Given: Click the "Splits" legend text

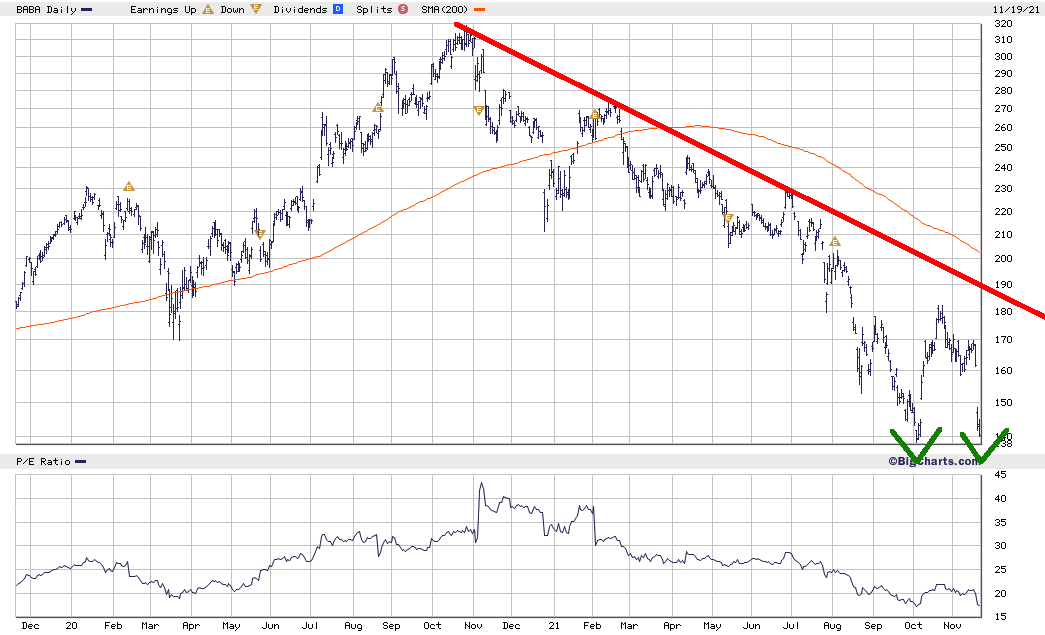Looking at the screenshot, I should pyautogui.click(x=374, y=9).
